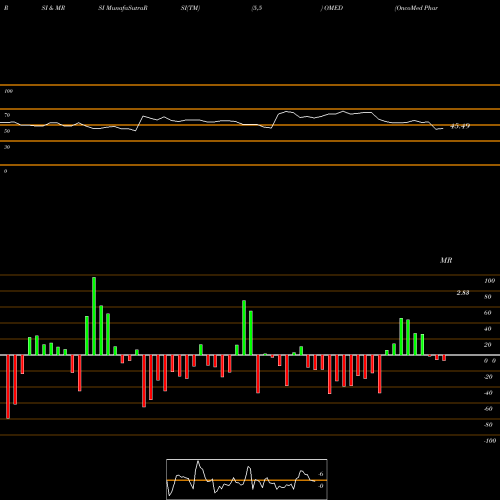The width and height of the screenshot is (500, 500).
Task: Click the OncoMed Phar title text
Action: click(x=416, y=8)
